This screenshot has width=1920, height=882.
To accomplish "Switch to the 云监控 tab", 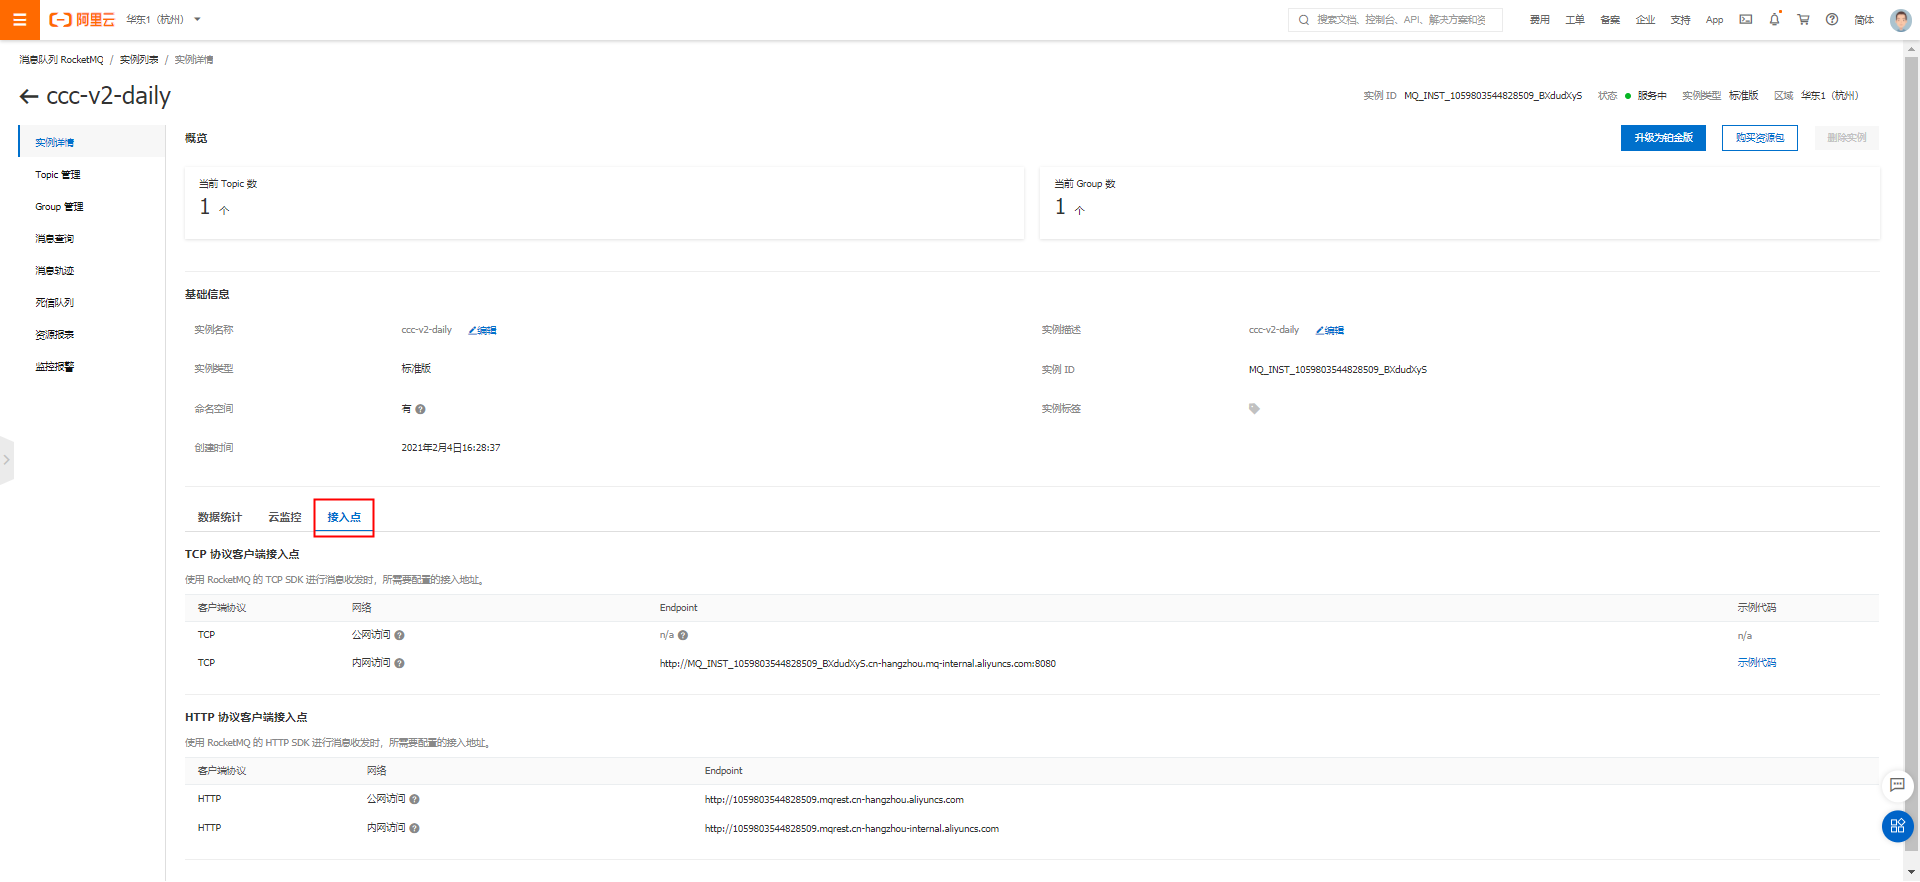I will point(284,517).
